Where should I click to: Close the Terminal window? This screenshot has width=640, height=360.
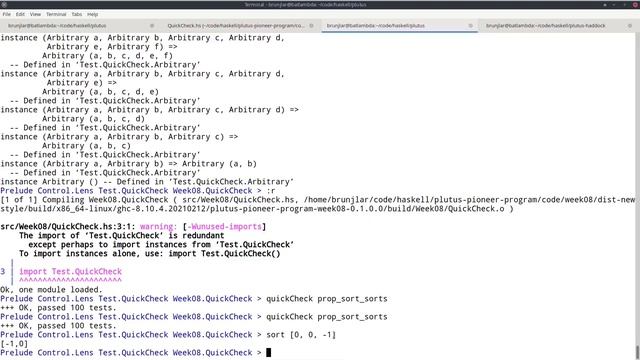click(x=636, y=4)
